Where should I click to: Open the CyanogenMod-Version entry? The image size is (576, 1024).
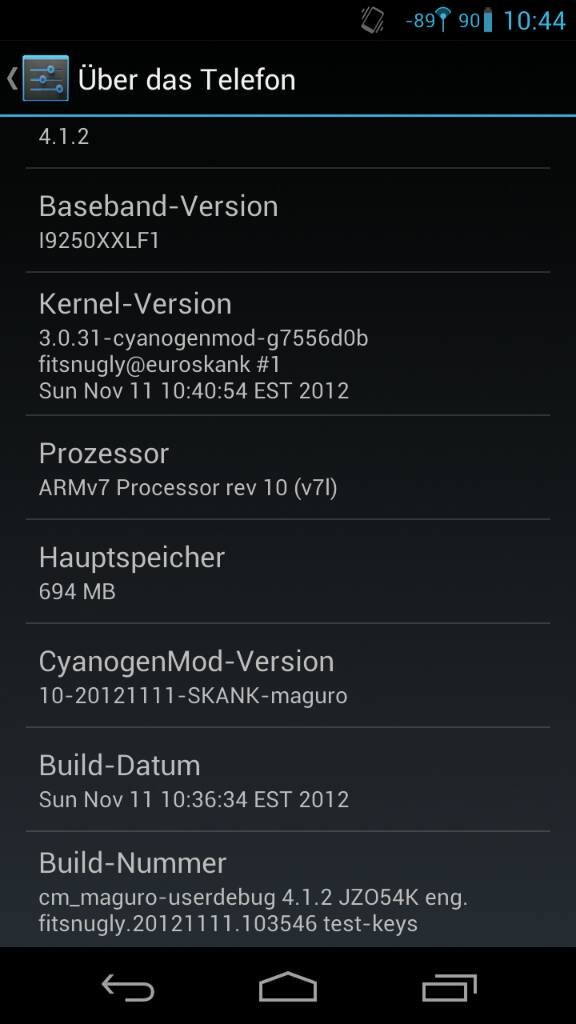pyautogui.click(x=288, y=675)
